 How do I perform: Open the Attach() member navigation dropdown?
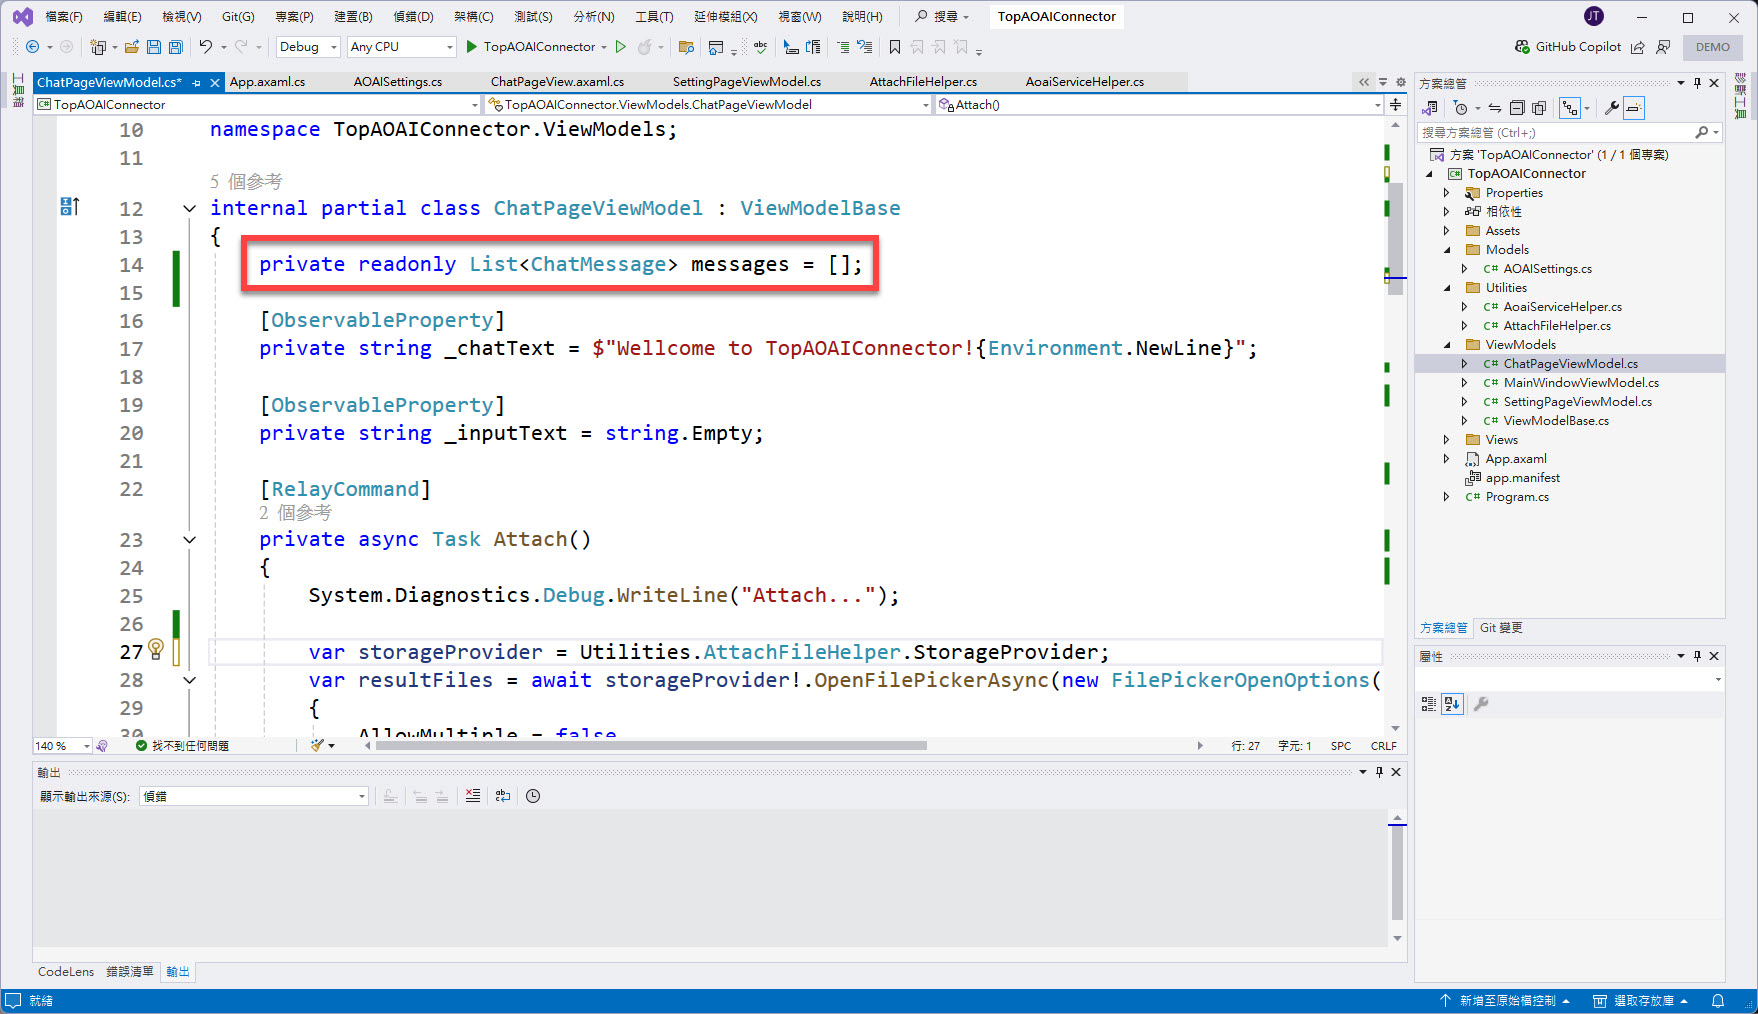(1160, 104)
